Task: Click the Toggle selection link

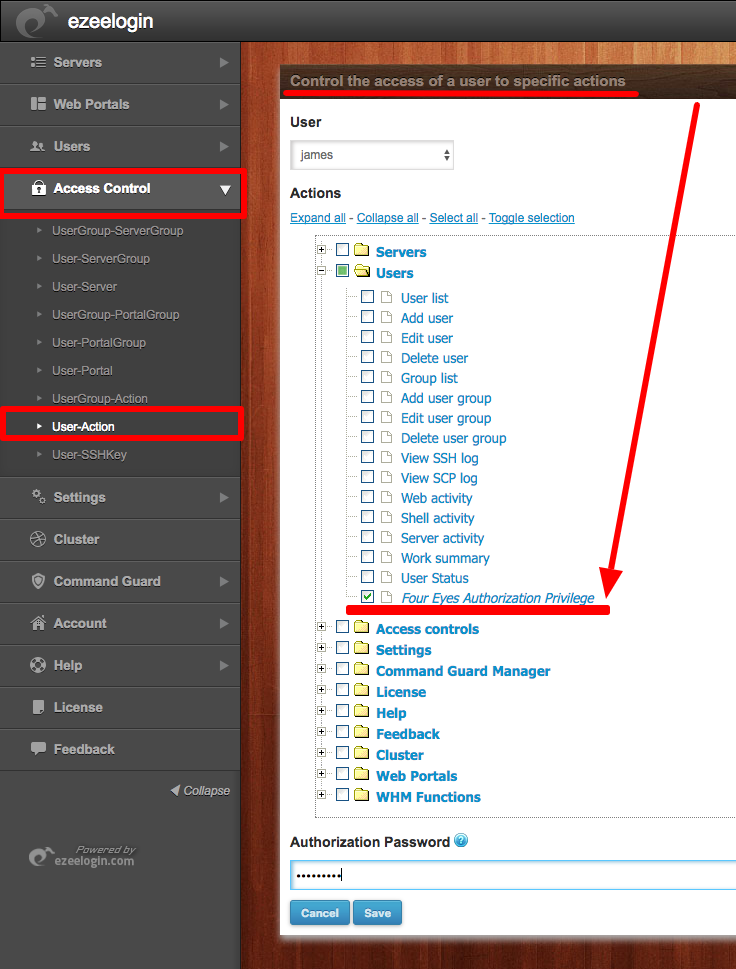Action: (x=531, y=218)
